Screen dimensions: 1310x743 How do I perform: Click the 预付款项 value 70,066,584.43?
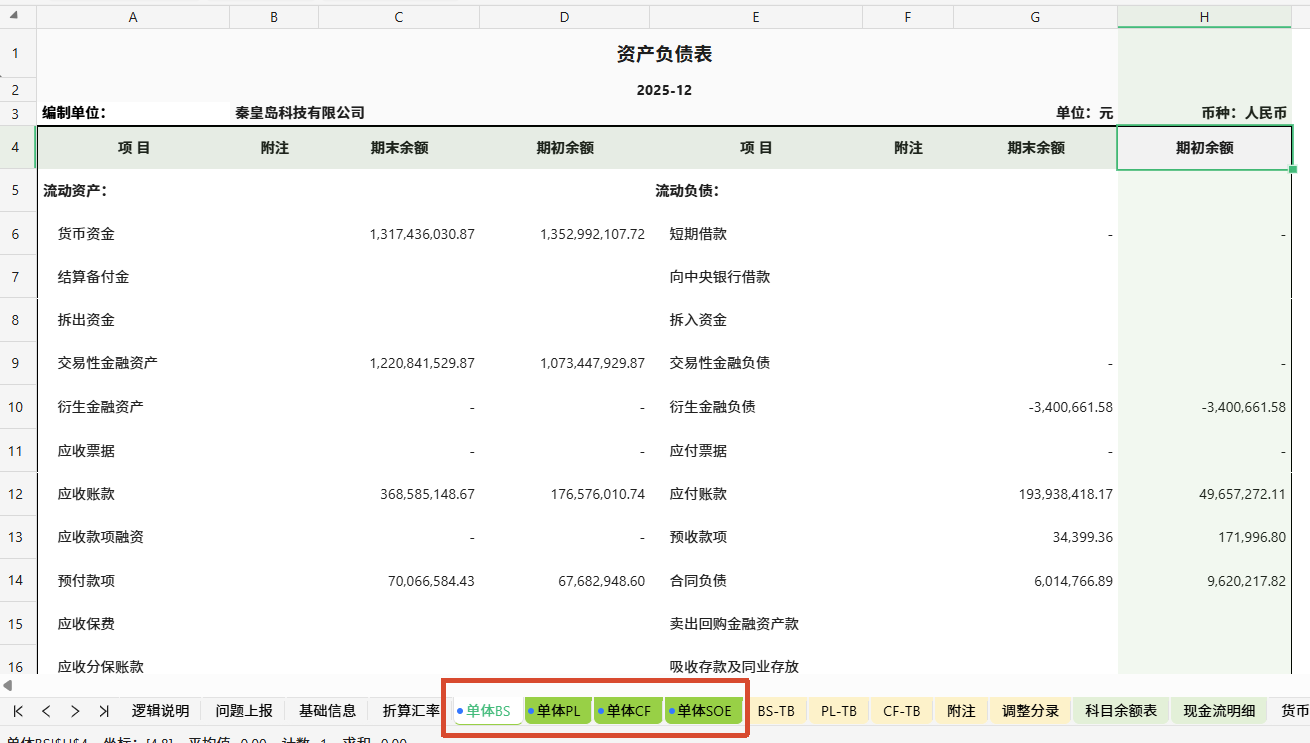pos(431,581)
